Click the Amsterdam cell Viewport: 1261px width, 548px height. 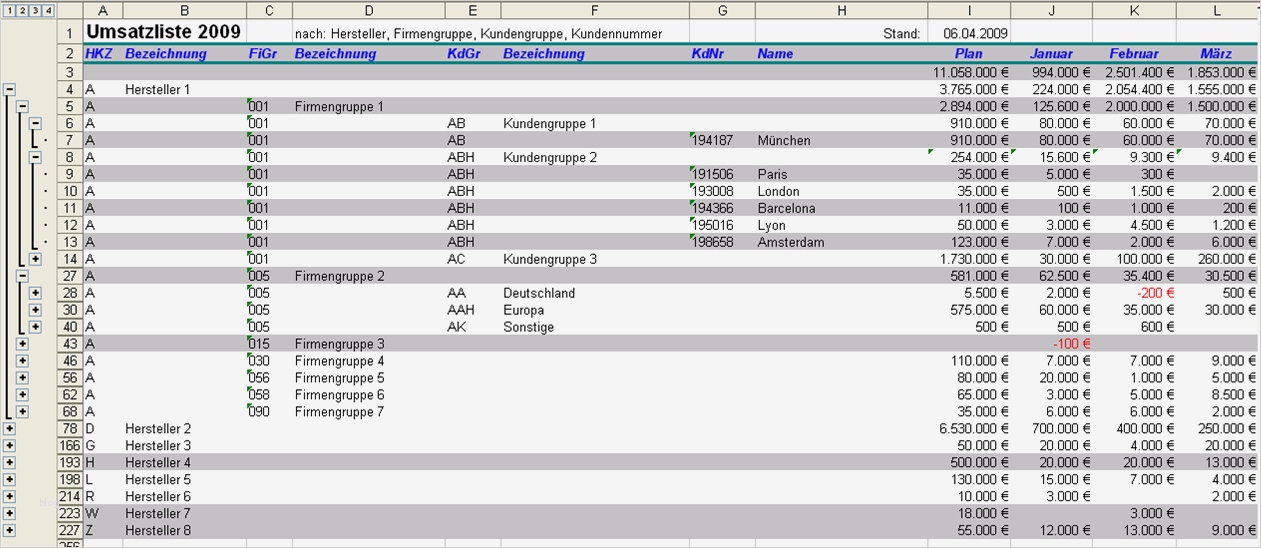(841, 242)
